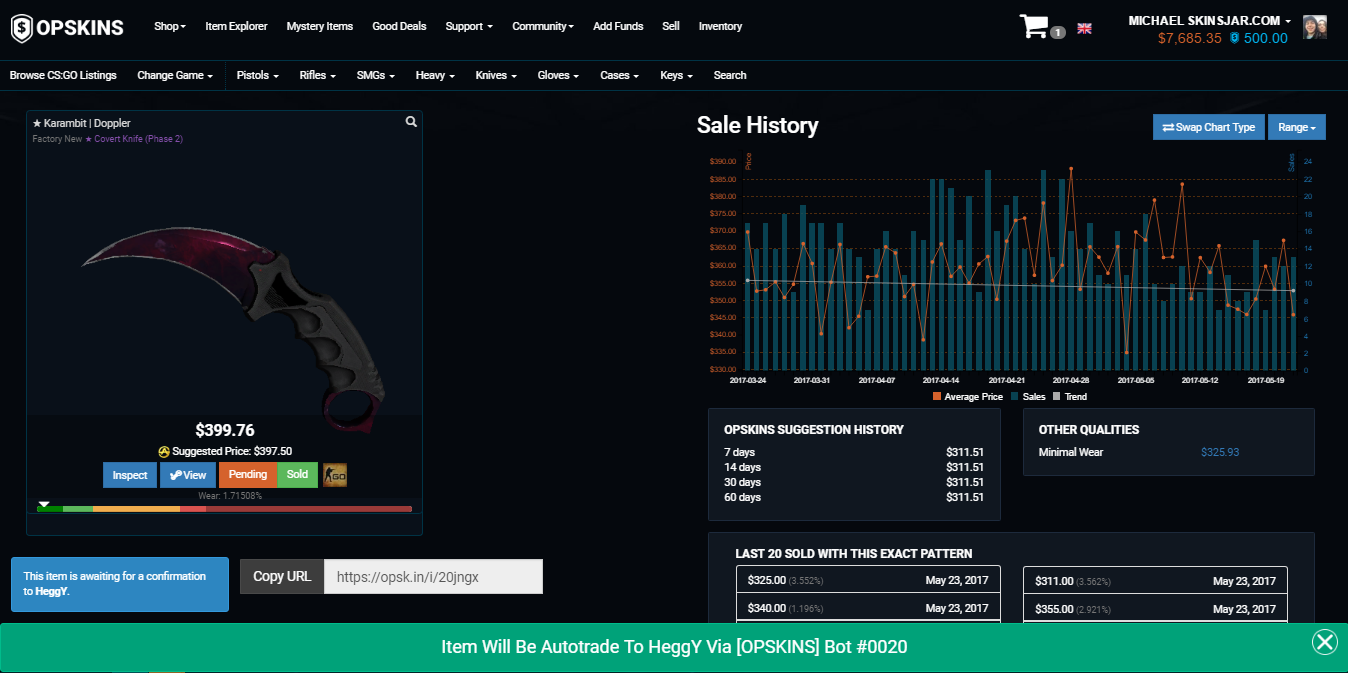Click the opsk.in URL field
This screenshot has width=1348, height=673.
pyautogui.click(x=433, y=576)
